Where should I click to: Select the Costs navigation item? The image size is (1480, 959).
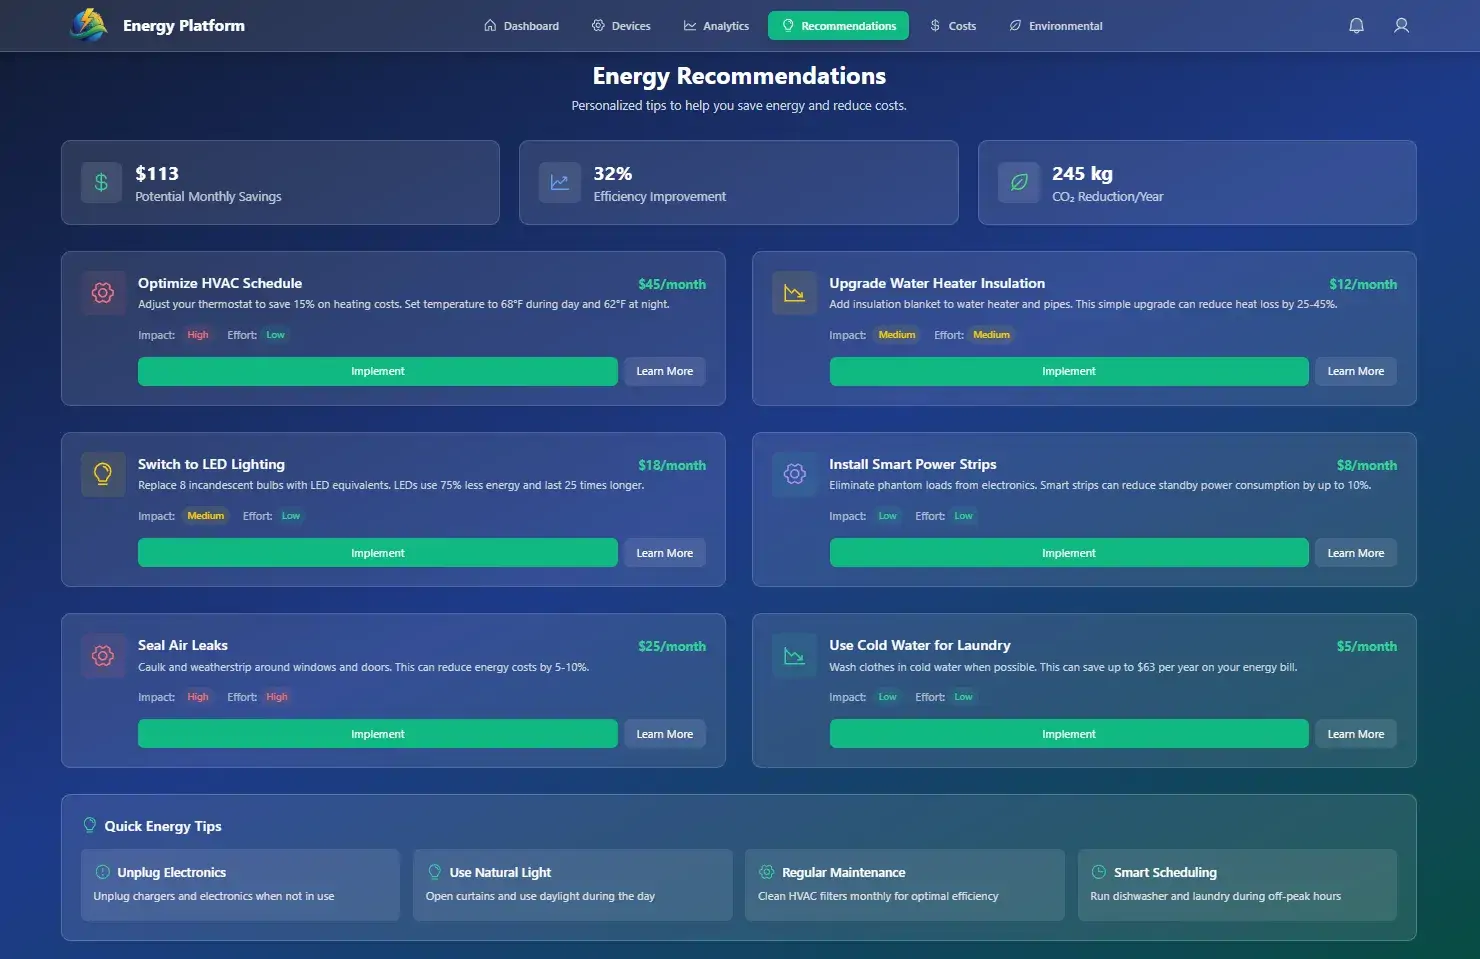[x=953, y=25]
